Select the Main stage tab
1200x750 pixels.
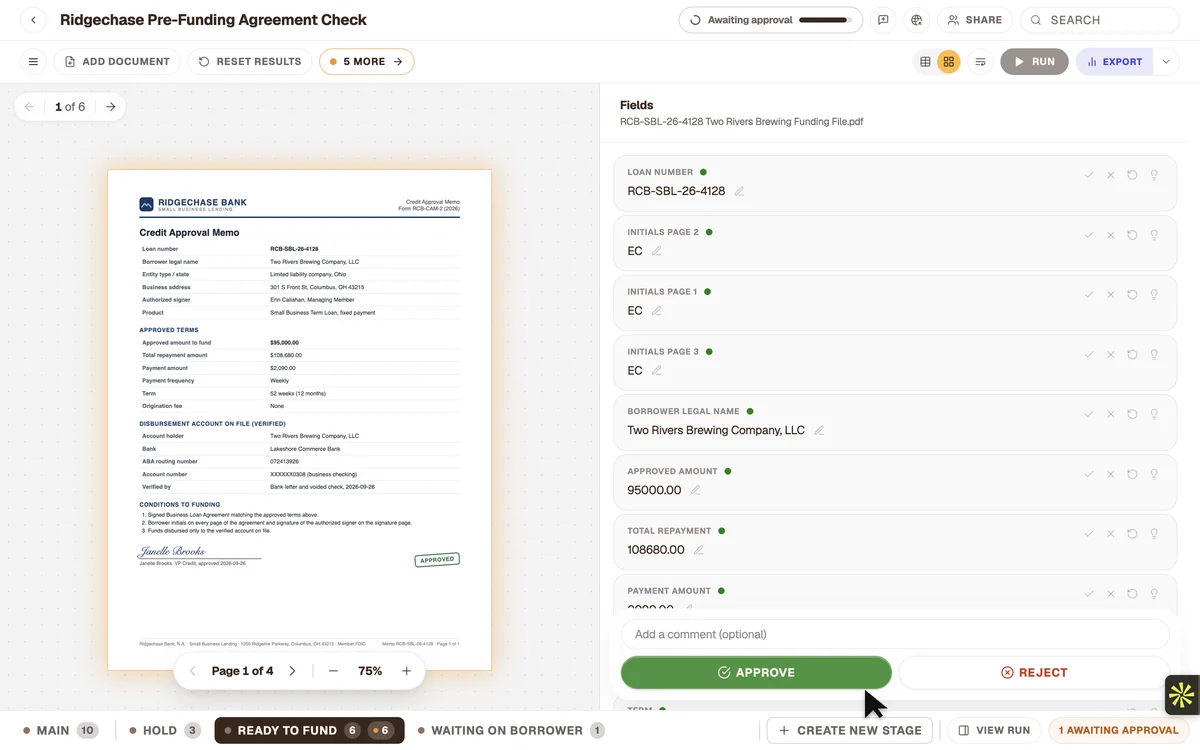click(x=60, y=731)
